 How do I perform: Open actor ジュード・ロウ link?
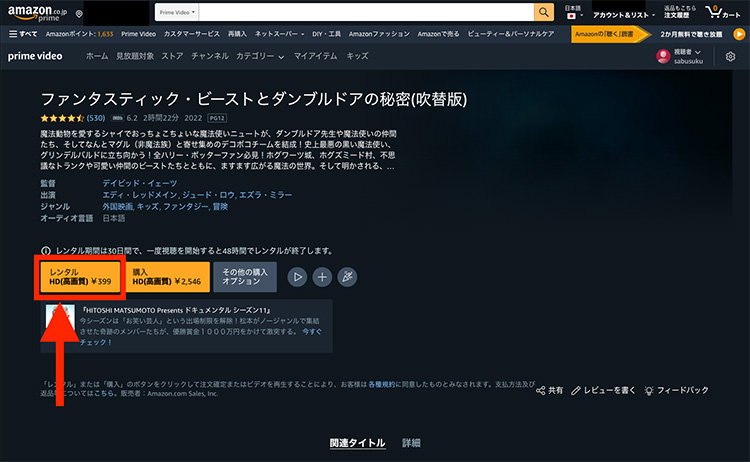[209, 195]
